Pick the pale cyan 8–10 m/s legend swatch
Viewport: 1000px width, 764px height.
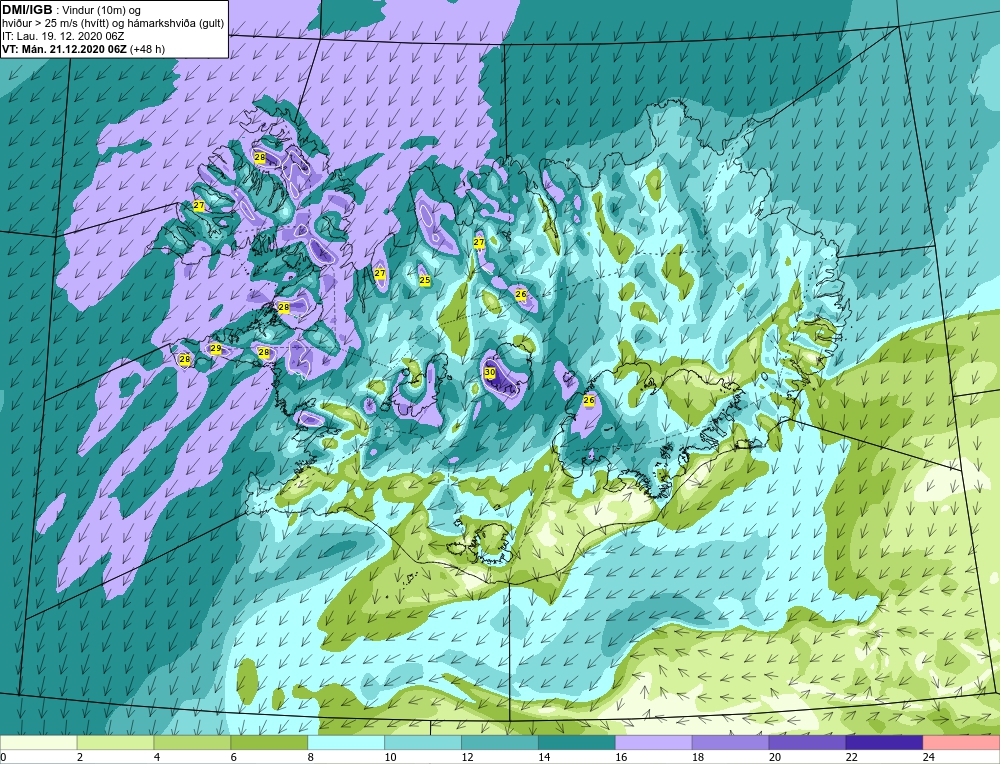pyautogui.click(x=346, y=743)
